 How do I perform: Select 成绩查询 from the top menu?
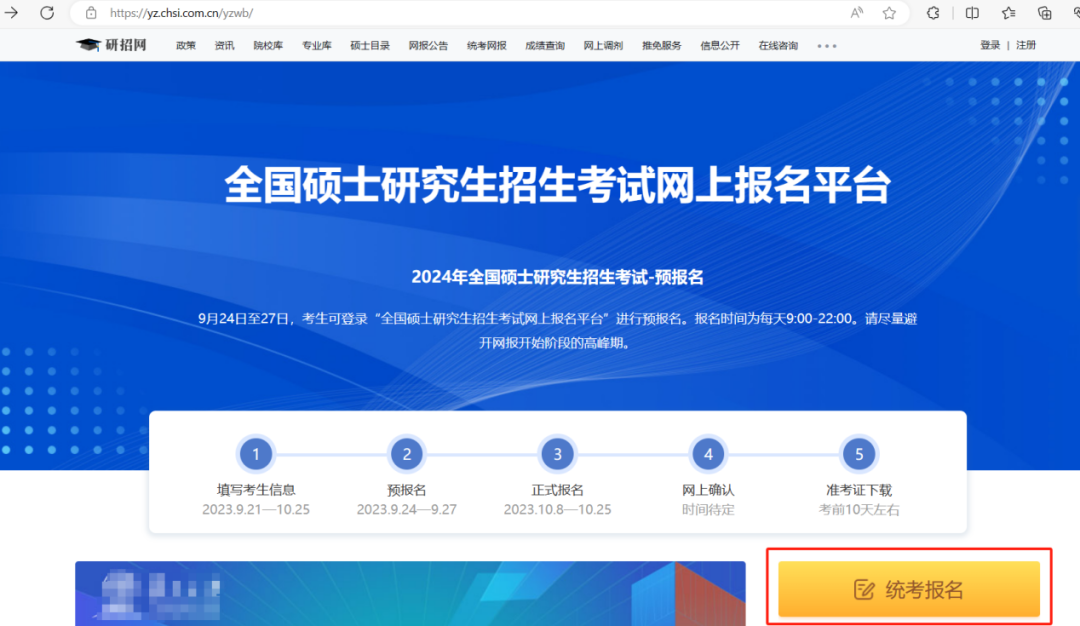click(545, 46)
